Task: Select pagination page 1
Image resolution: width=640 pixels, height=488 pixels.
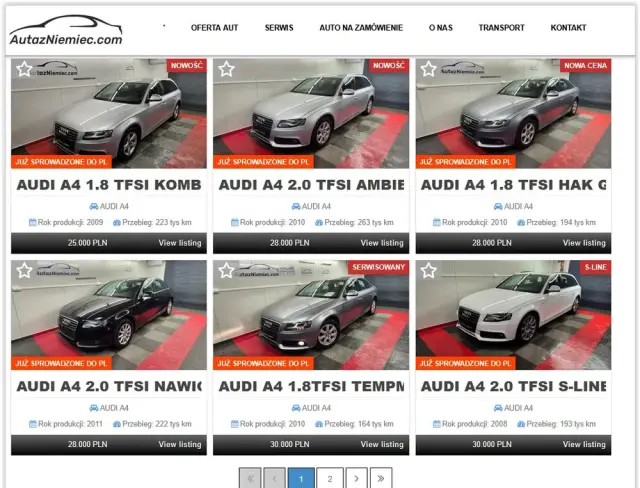Action: pyautogui.click(x=301, y=478)
